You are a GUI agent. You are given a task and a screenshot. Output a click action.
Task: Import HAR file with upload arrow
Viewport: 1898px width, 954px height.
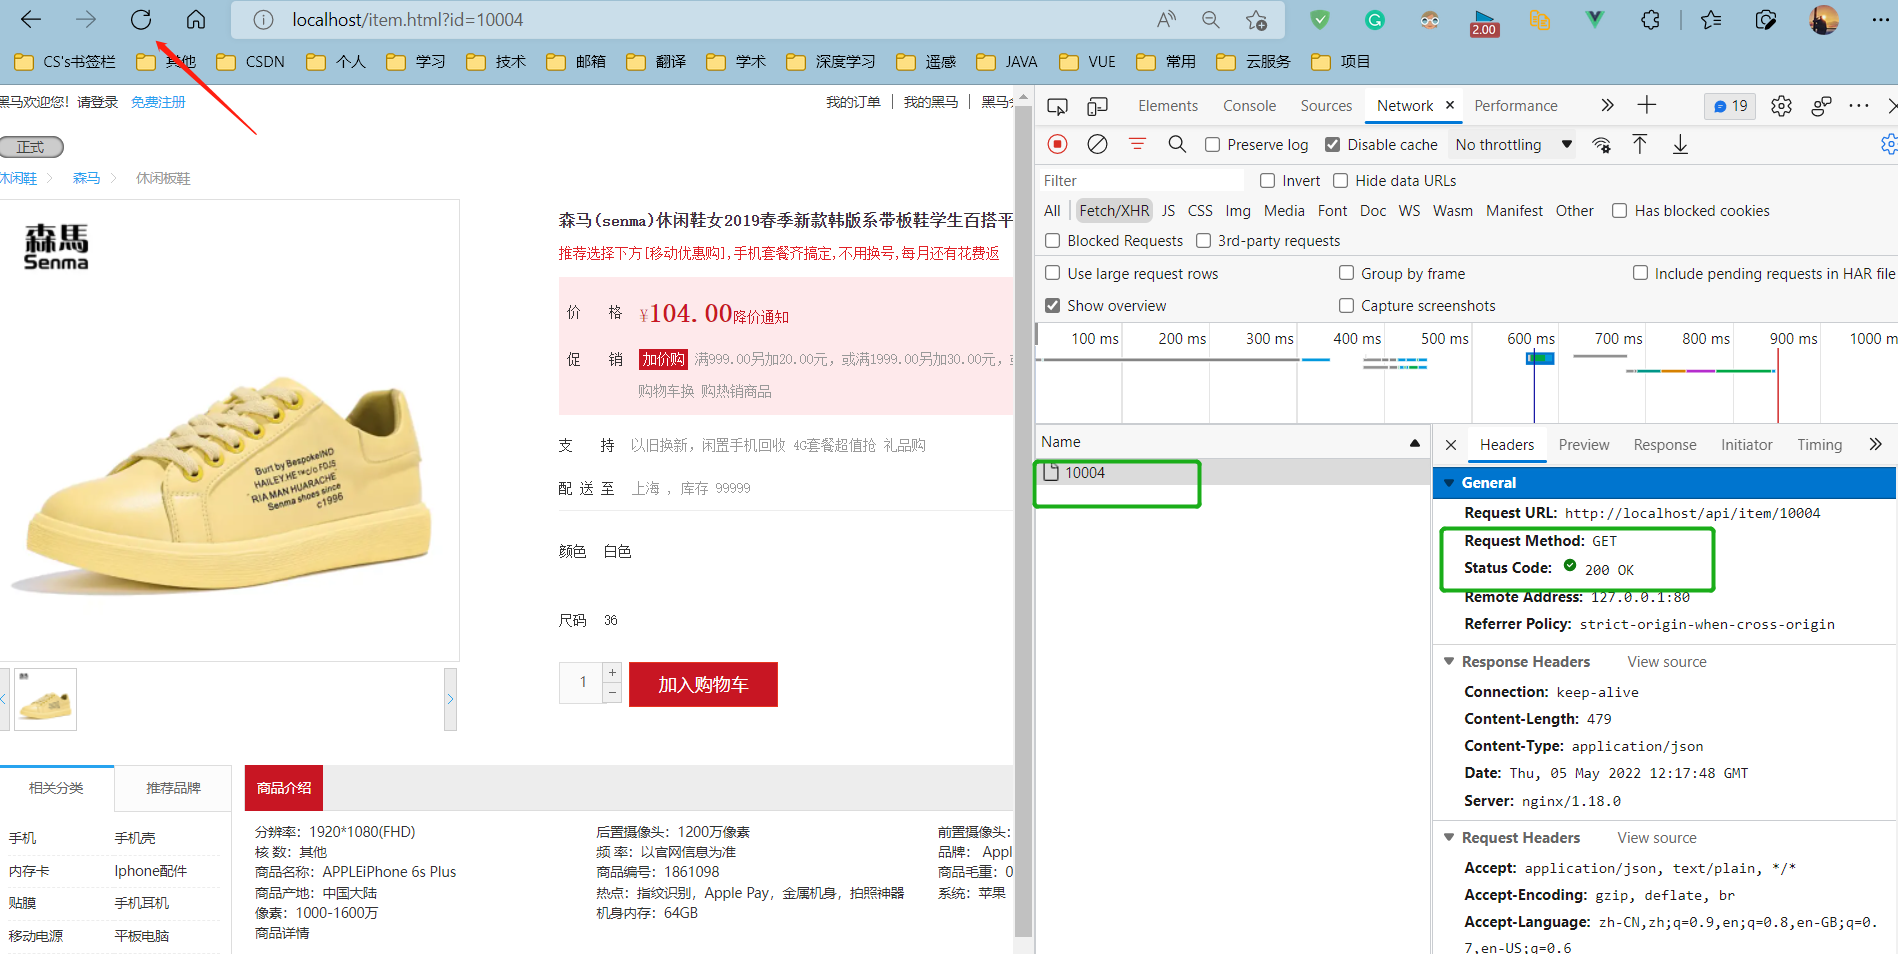(x=1640, y=144)
